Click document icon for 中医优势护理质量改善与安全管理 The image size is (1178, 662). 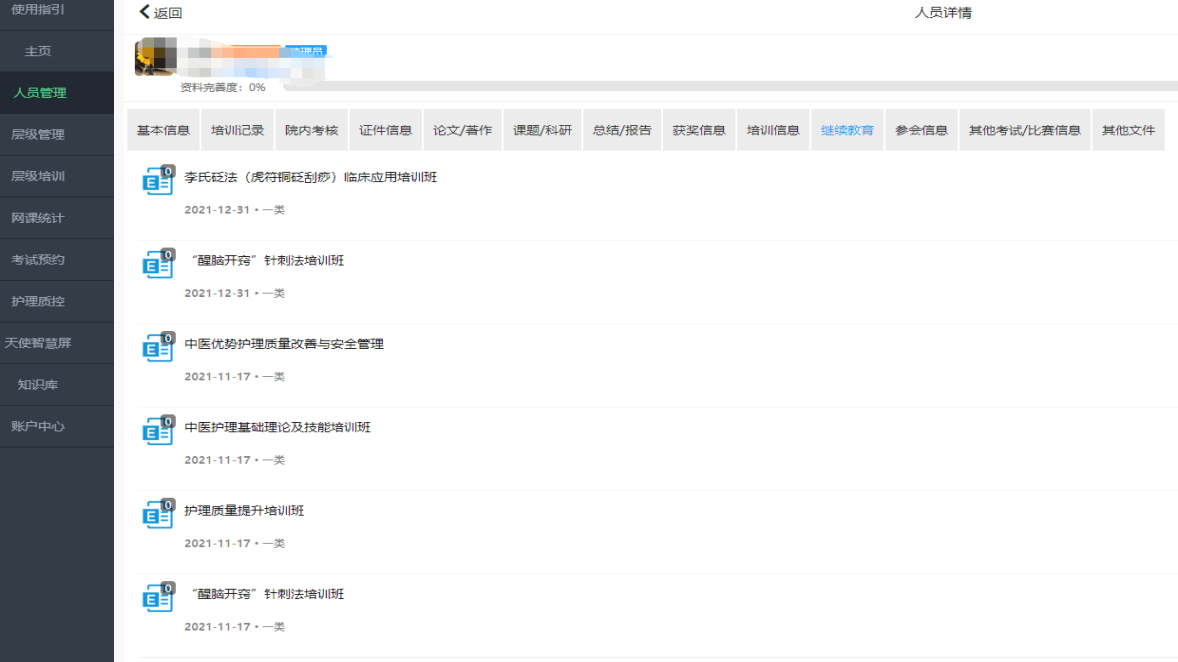[157, 348]
